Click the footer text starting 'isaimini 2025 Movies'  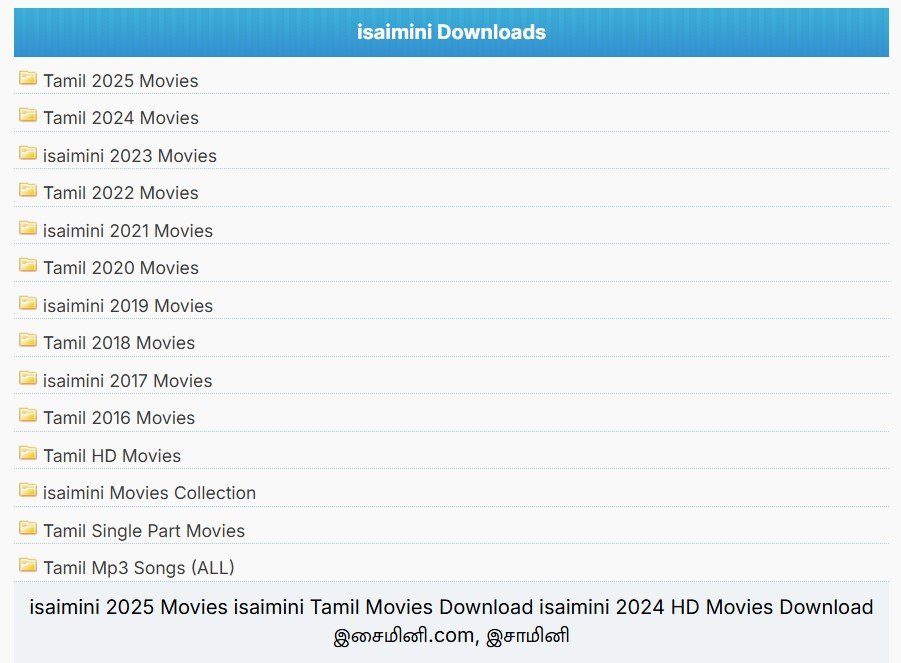[x=451, y=607]
